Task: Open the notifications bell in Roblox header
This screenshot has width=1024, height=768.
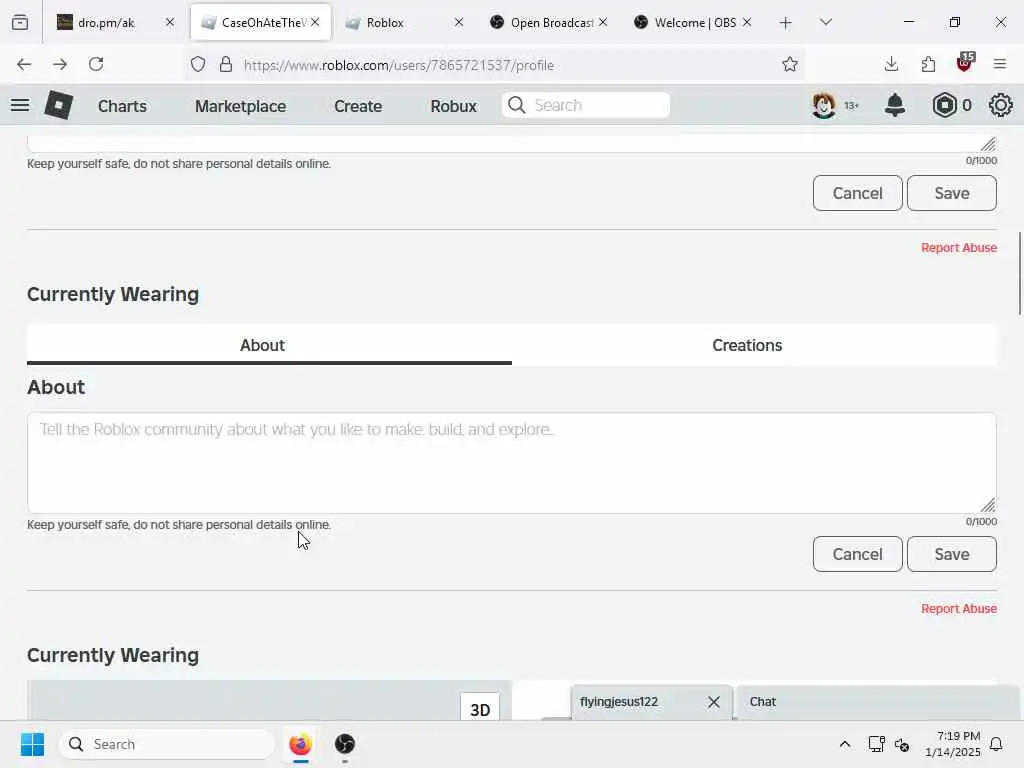Action: (895, 105)
